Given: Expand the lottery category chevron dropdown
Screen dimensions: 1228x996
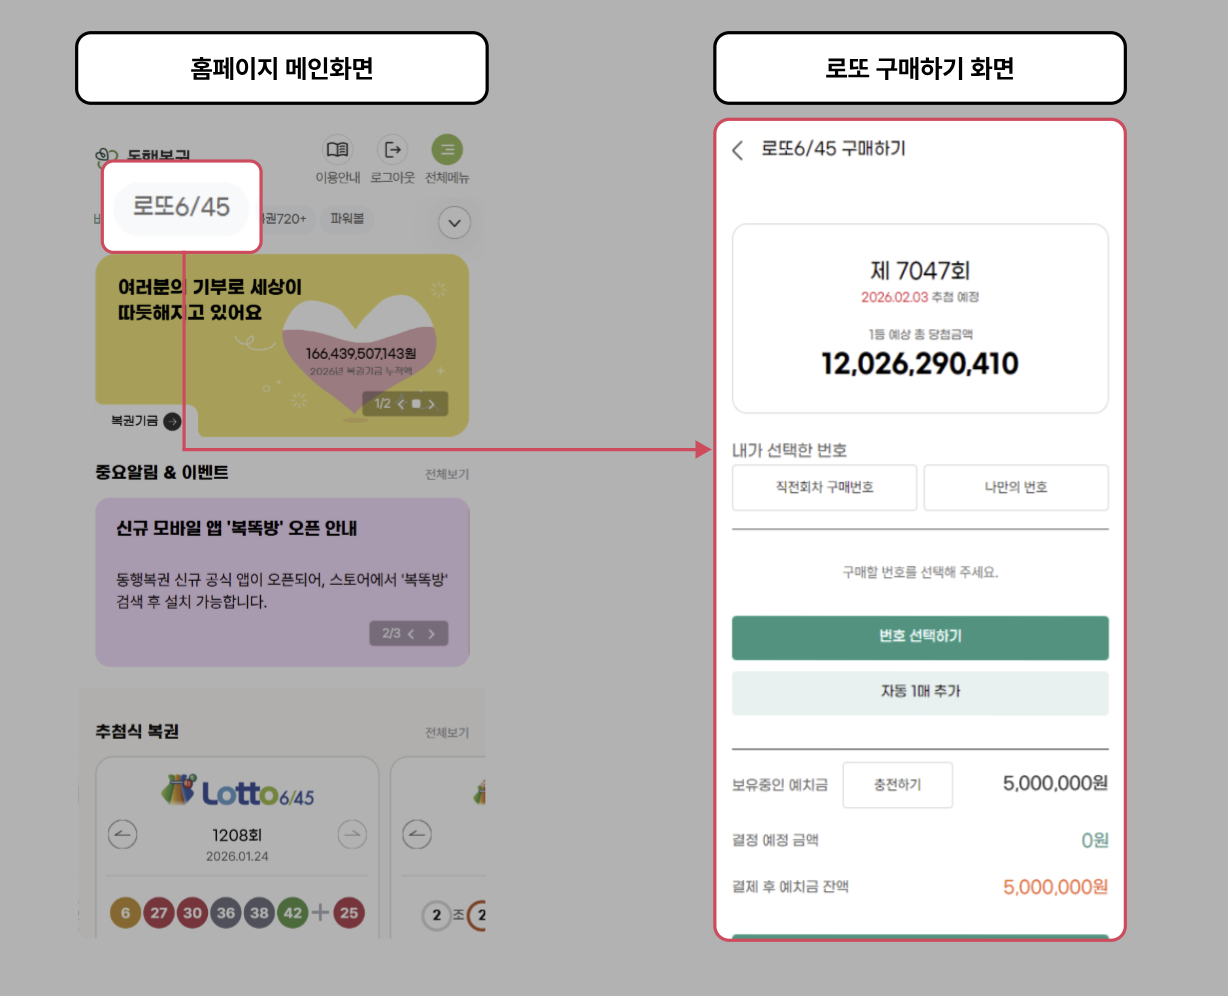Looking at the screenshot, I should click(x=455, y=222).
